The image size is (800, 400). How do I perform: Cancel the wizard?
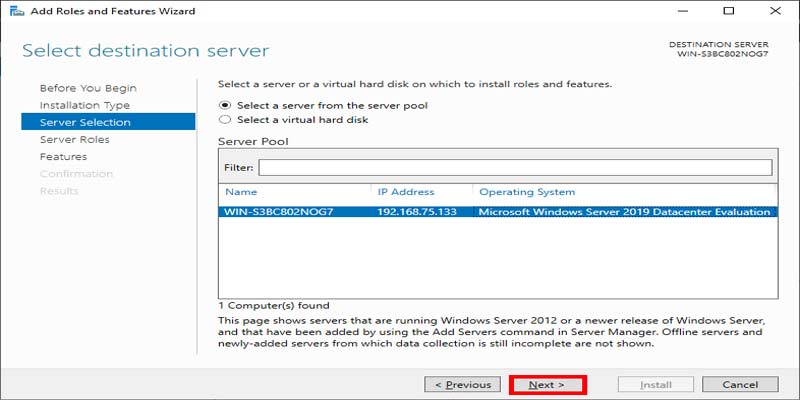point(740,384)
